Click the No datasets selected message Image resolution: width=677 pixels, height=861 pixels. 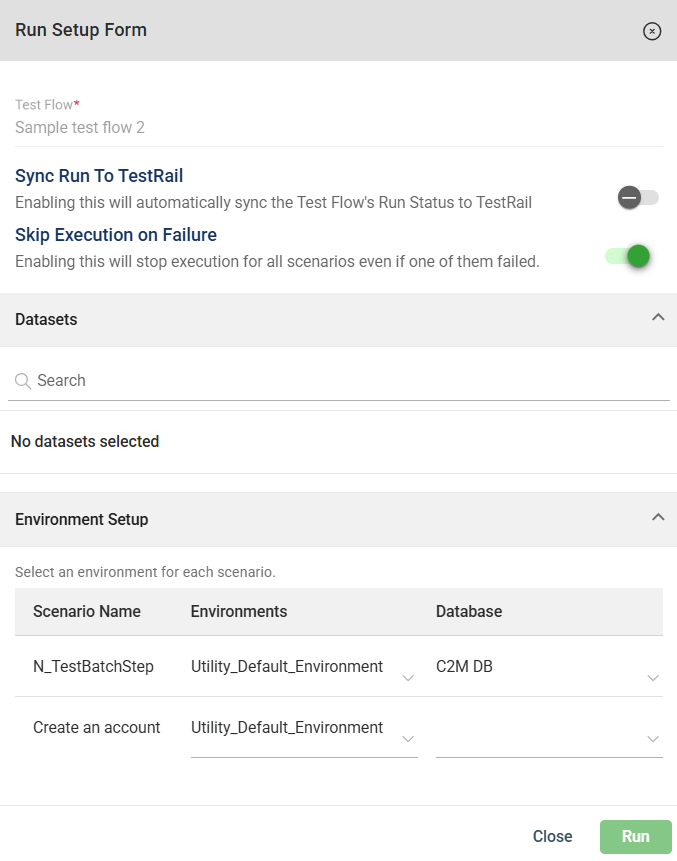85,441
